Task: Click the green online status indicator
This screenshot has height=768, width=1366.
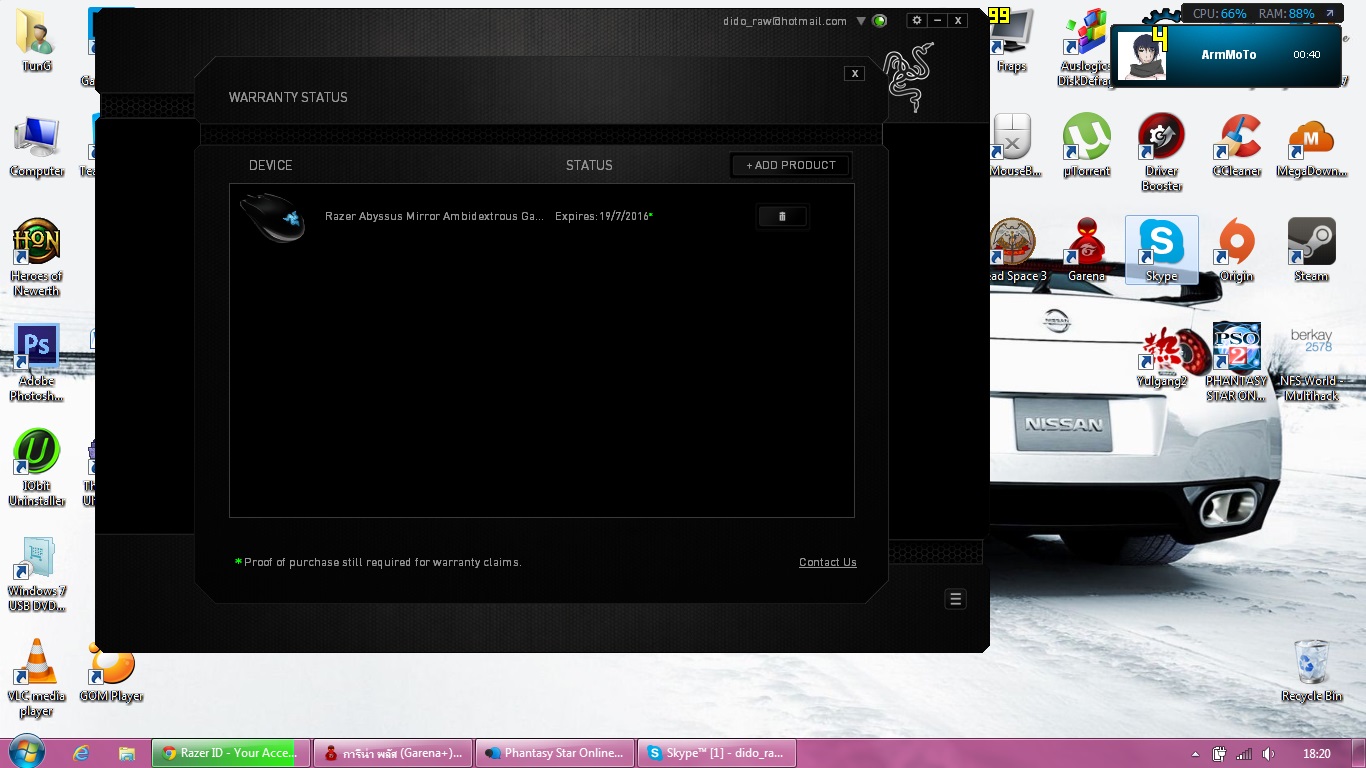Action: coord(879,20)
